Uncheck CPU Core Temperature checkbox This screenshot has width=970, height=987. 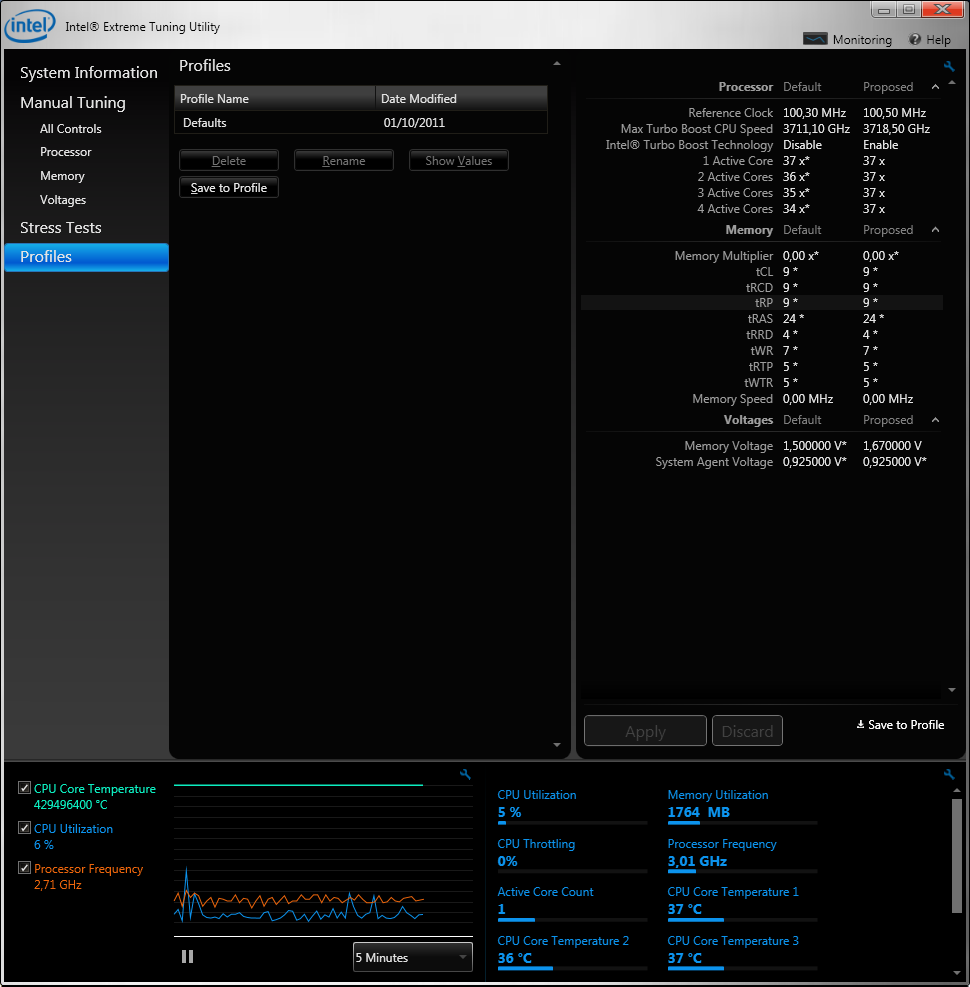(24, 789)
